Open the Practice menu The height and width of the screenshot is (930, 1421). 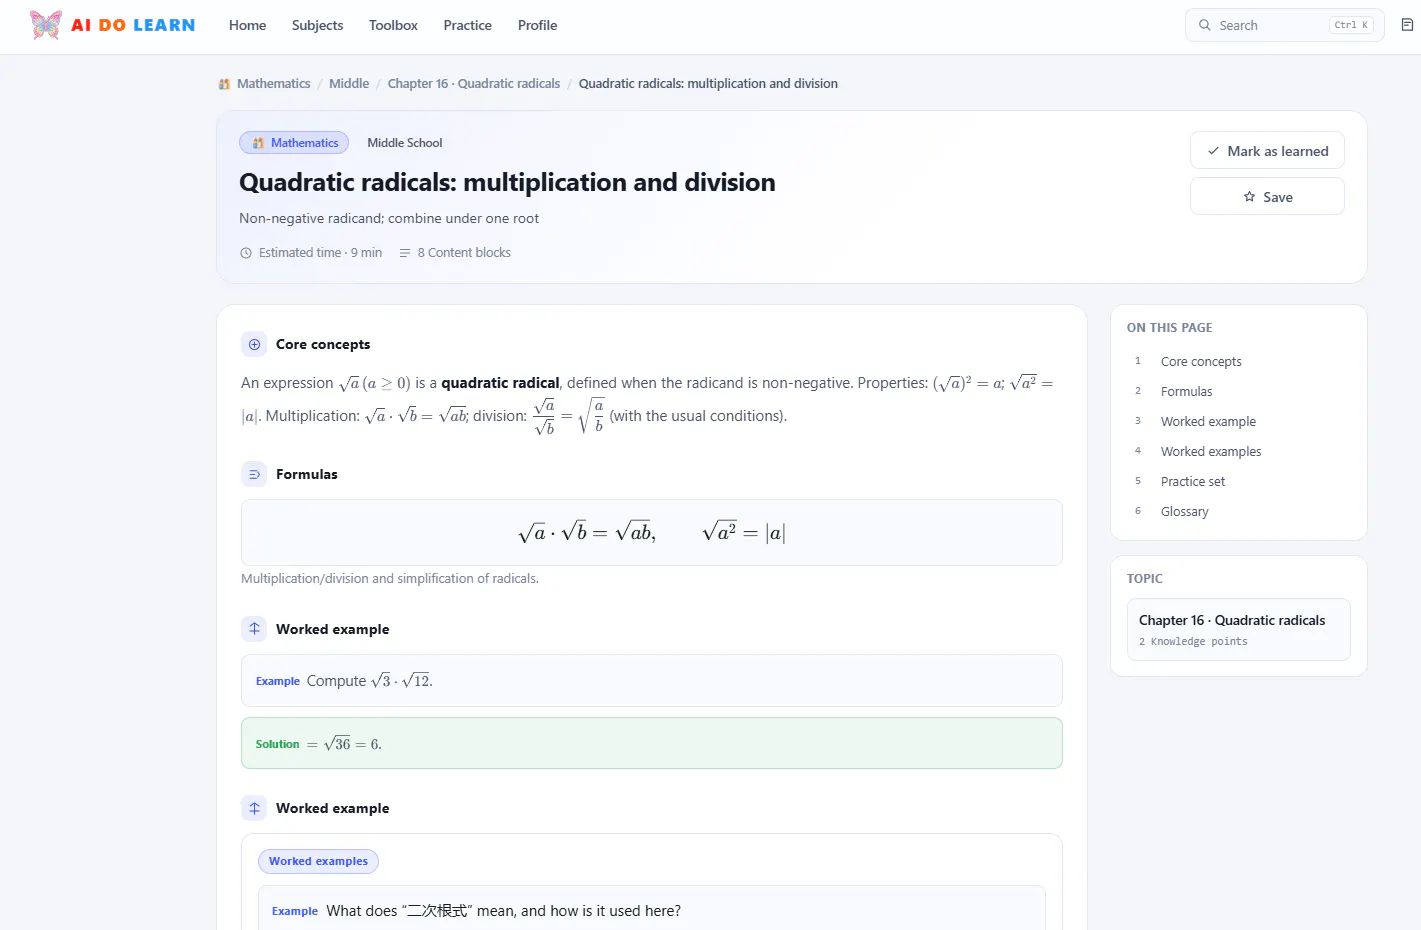coord(468,25)
